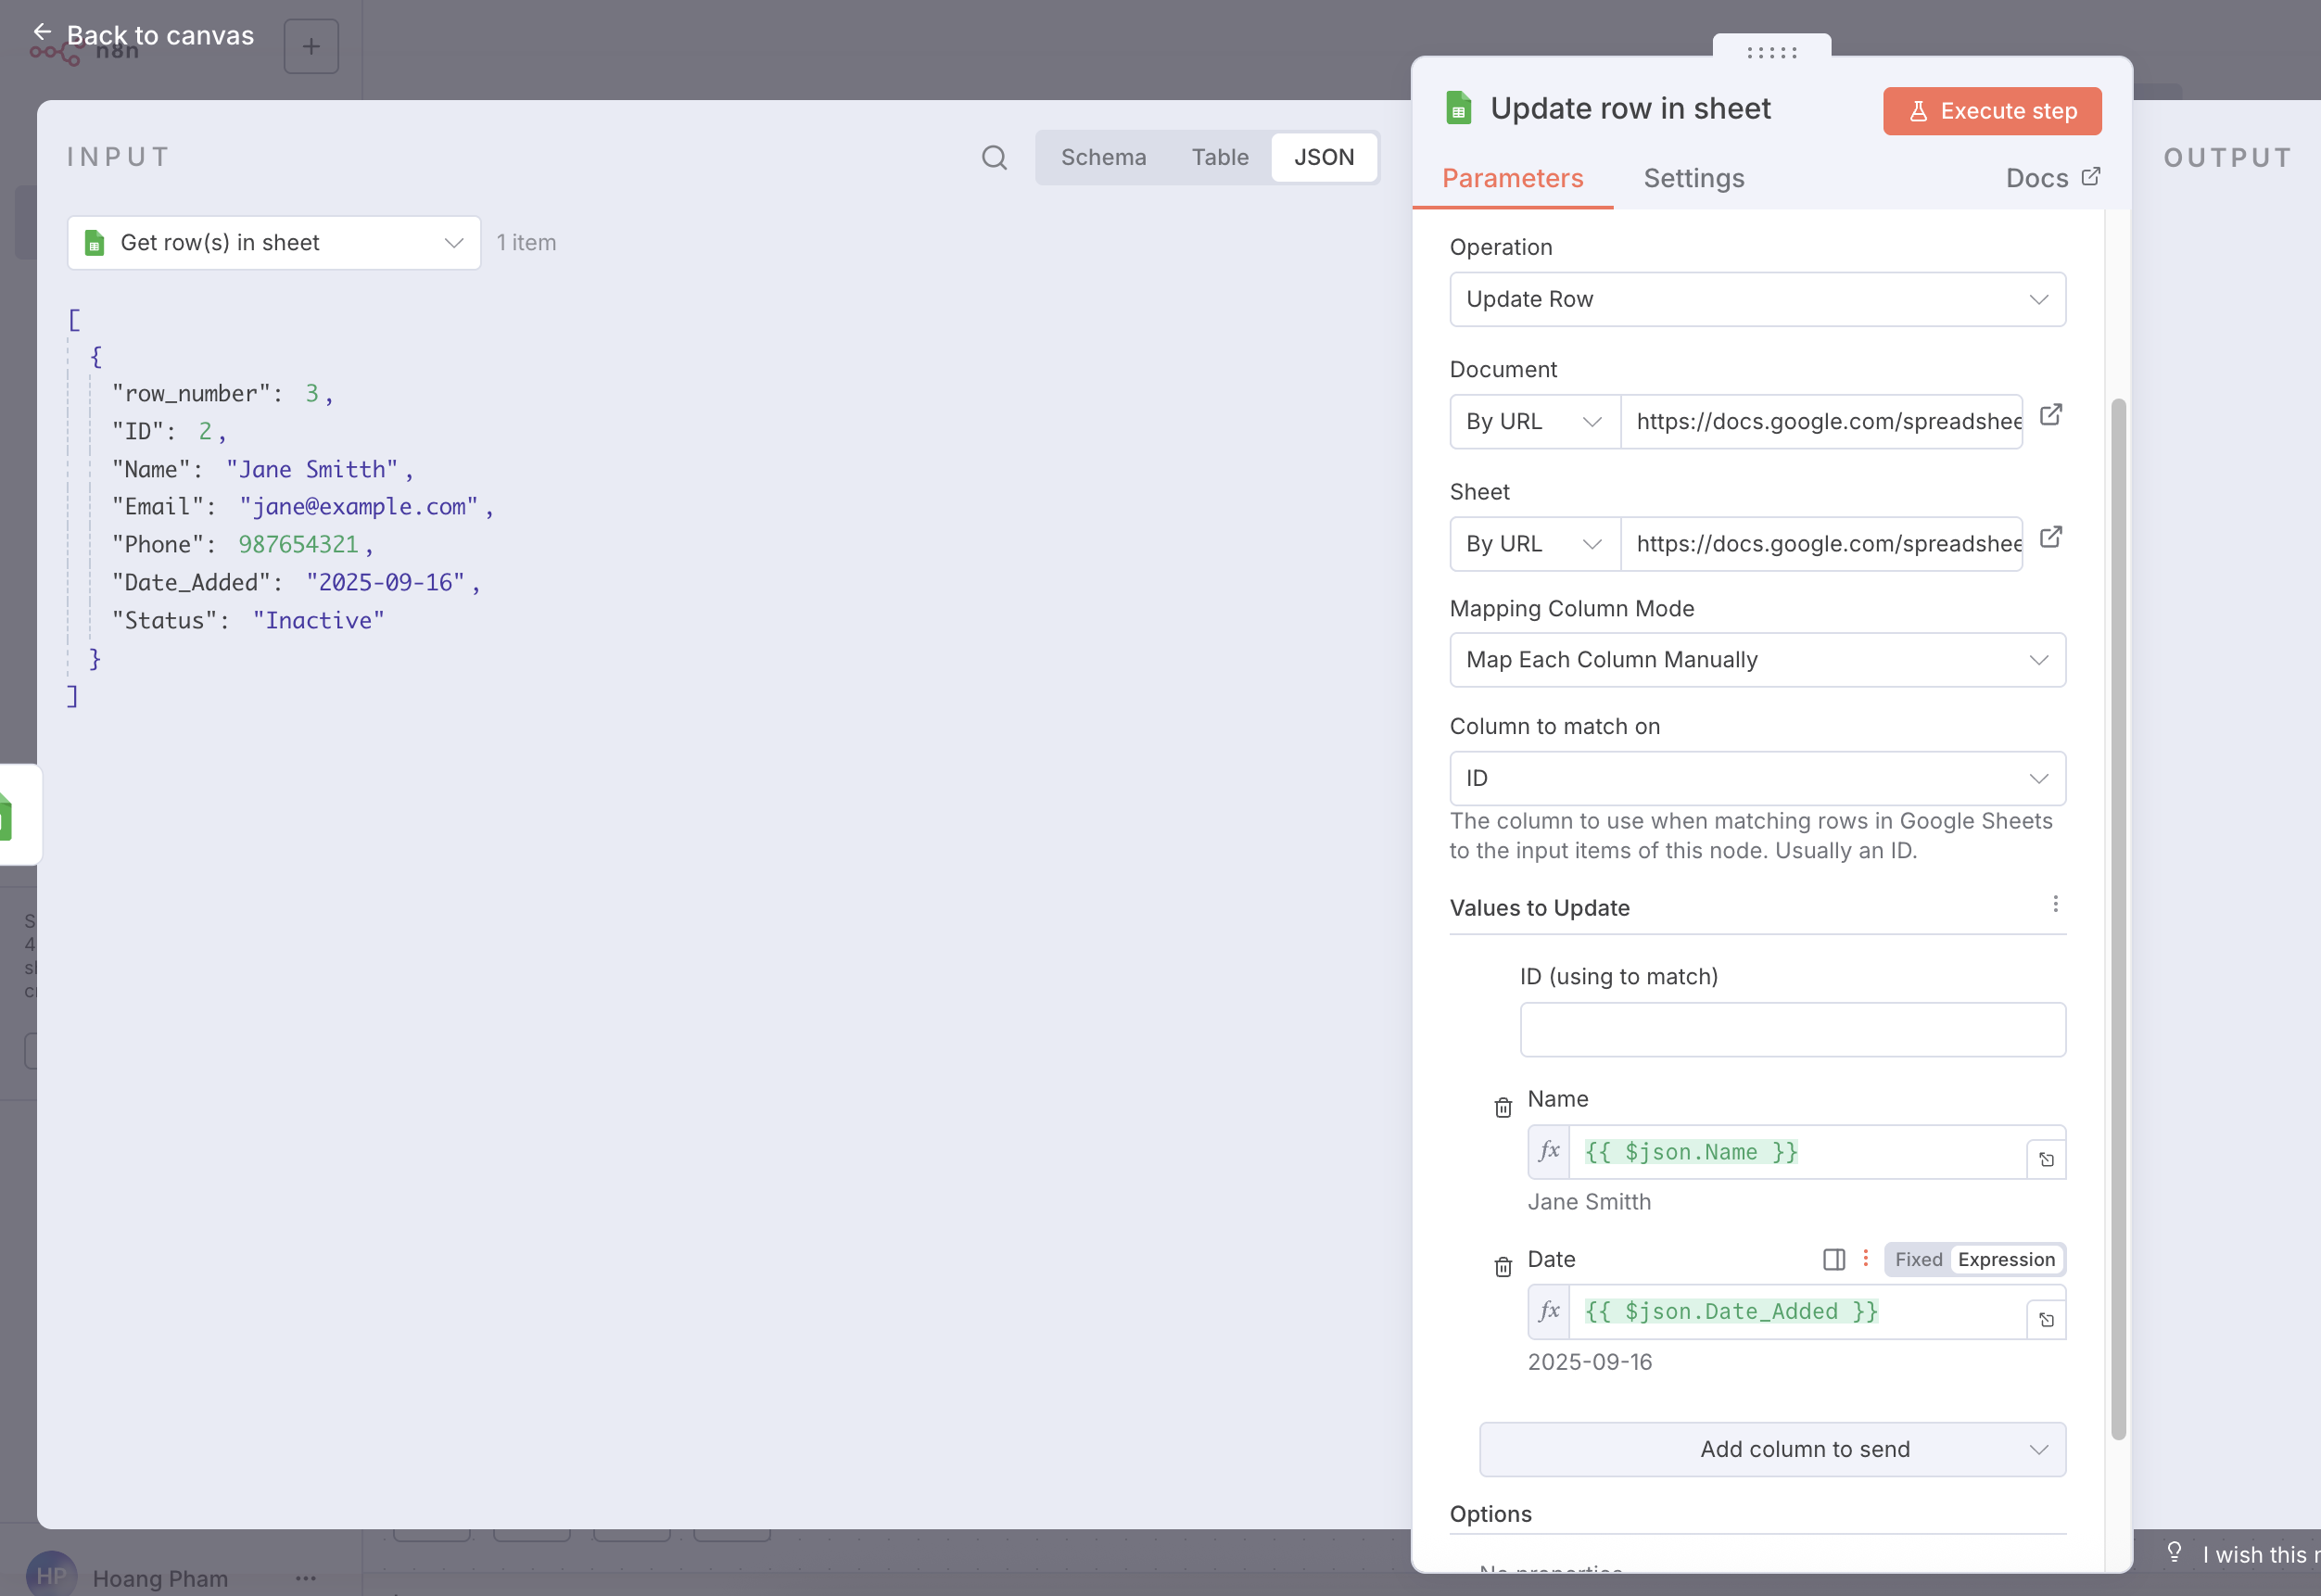Open the Operation dropdown
Screen dimensions: 2321x1596
[x=1757, y=299]
